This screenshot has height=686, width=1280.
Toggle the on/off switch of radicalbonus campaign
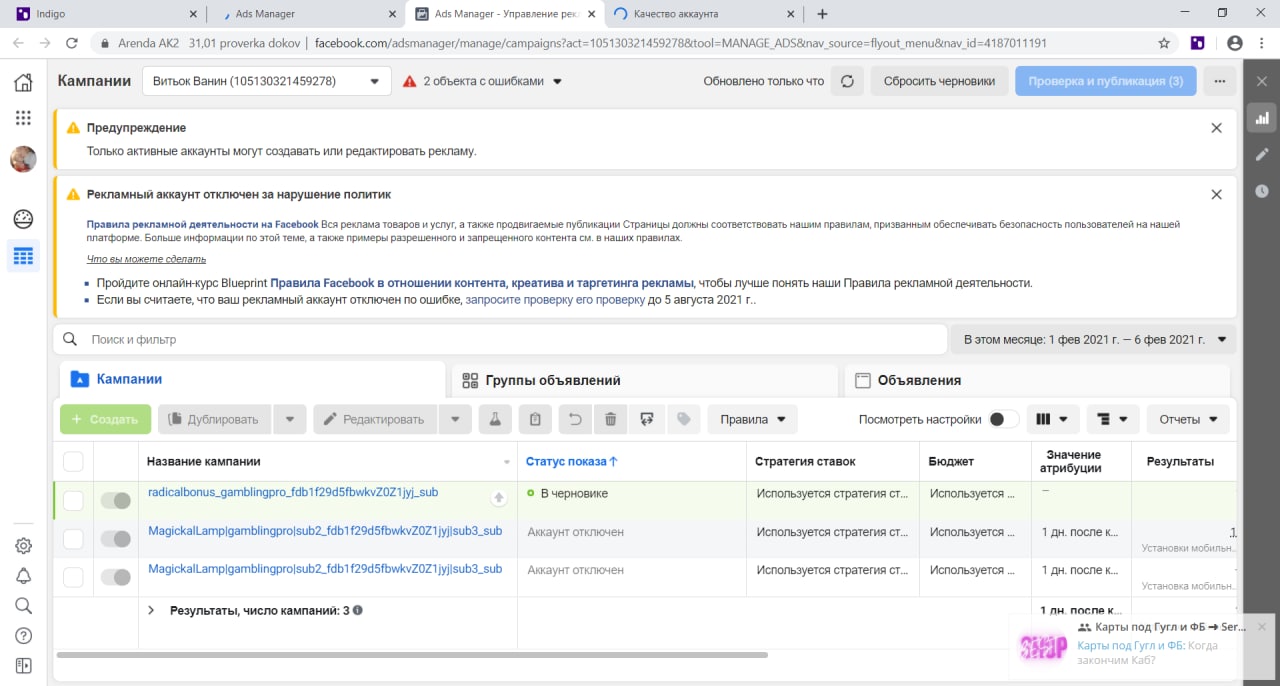[x=116, y=501]
